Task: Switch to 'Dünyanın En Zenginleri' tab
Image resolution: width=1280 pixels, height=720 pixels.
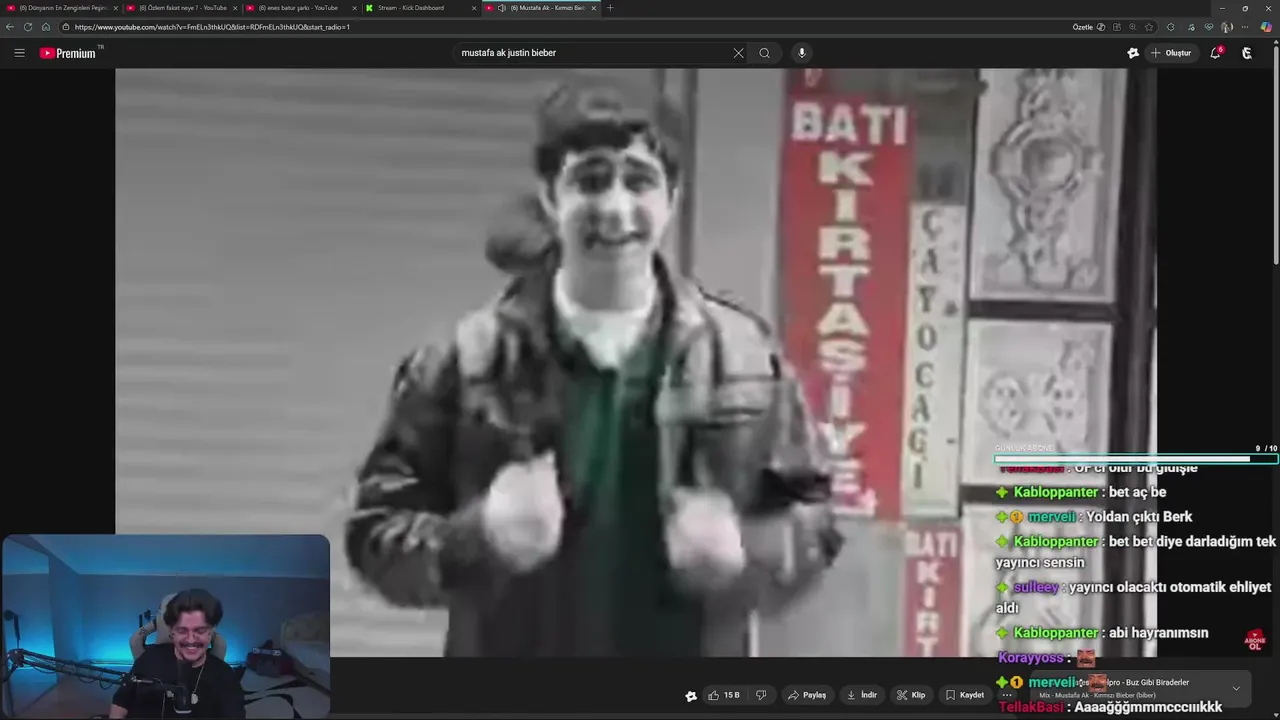Action: tap(60, 8)
